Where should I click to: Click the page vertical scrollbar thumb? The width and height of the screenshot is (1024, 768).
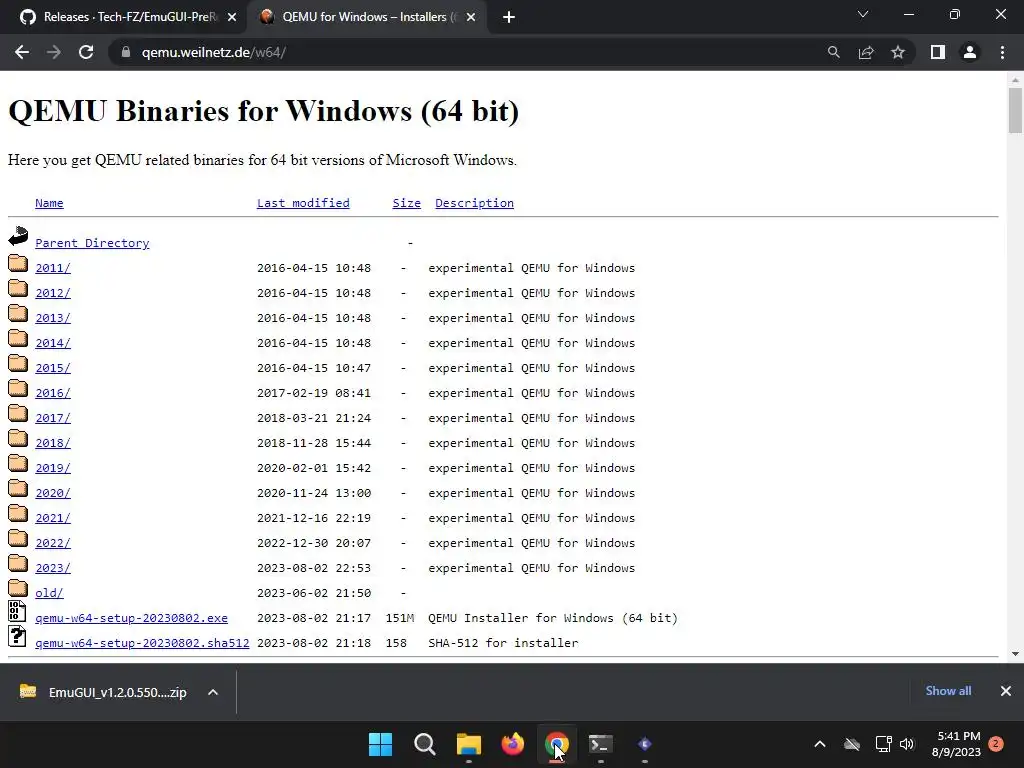tap(1015, 111)
